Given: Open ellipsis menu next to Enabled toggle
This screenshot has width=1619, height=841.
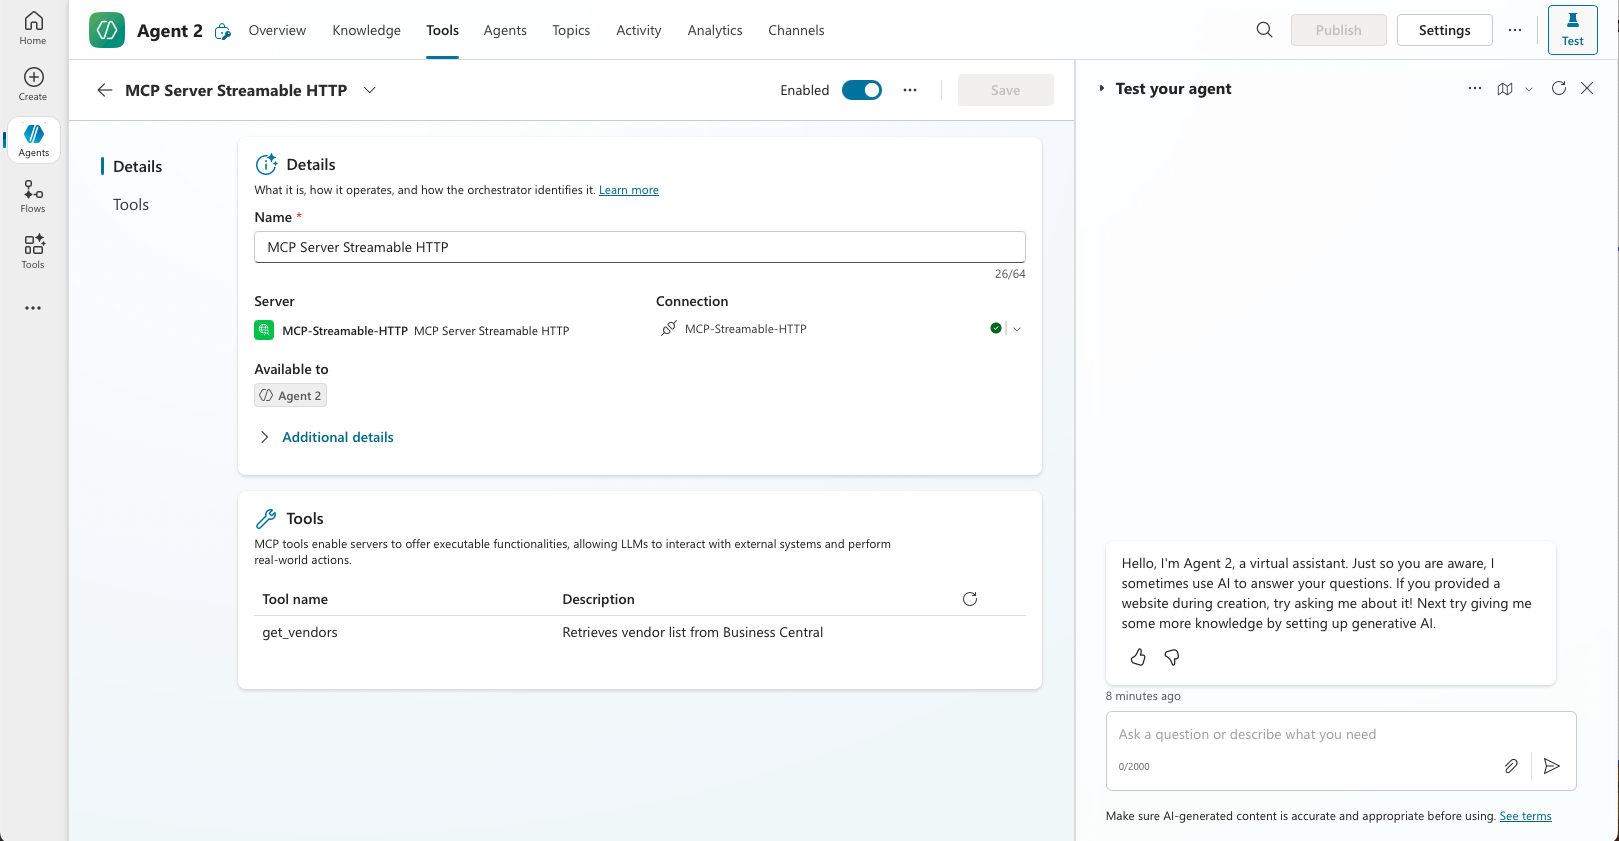Looking at the screenshot, I should coord(909,90).
